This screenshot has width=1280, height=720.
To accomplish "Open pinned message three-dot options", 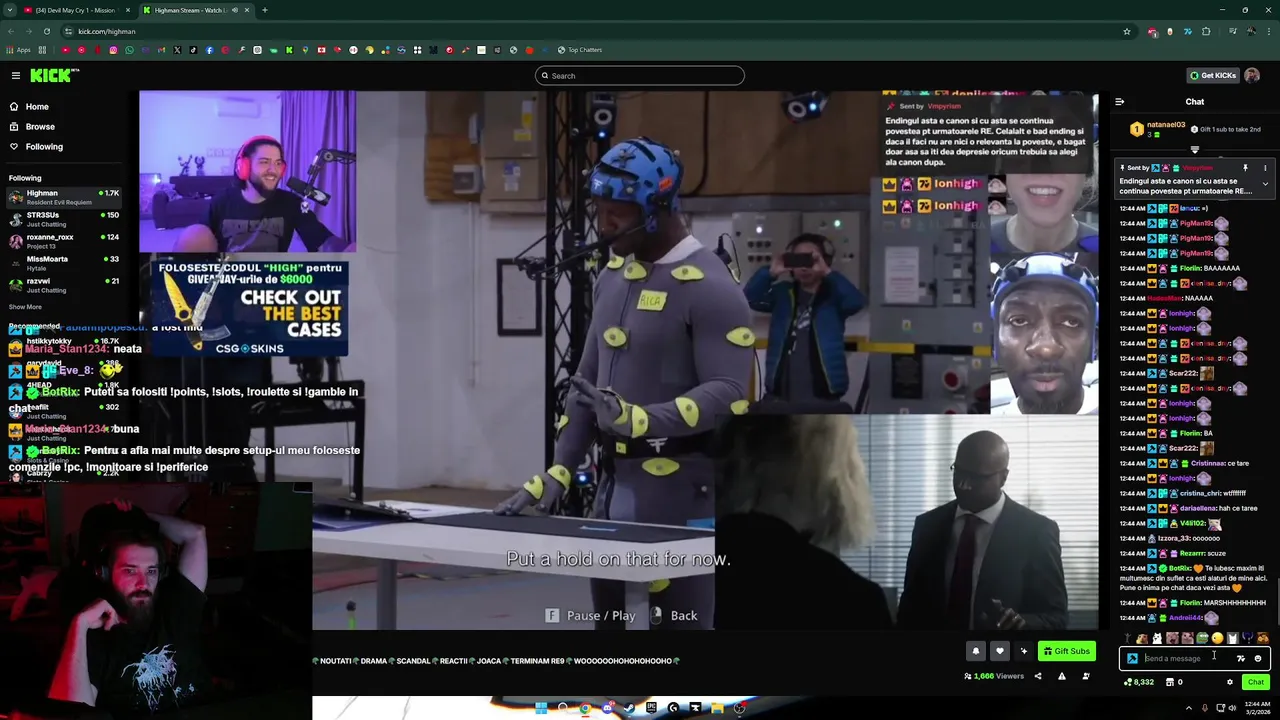I will [x=1264, y=168].
